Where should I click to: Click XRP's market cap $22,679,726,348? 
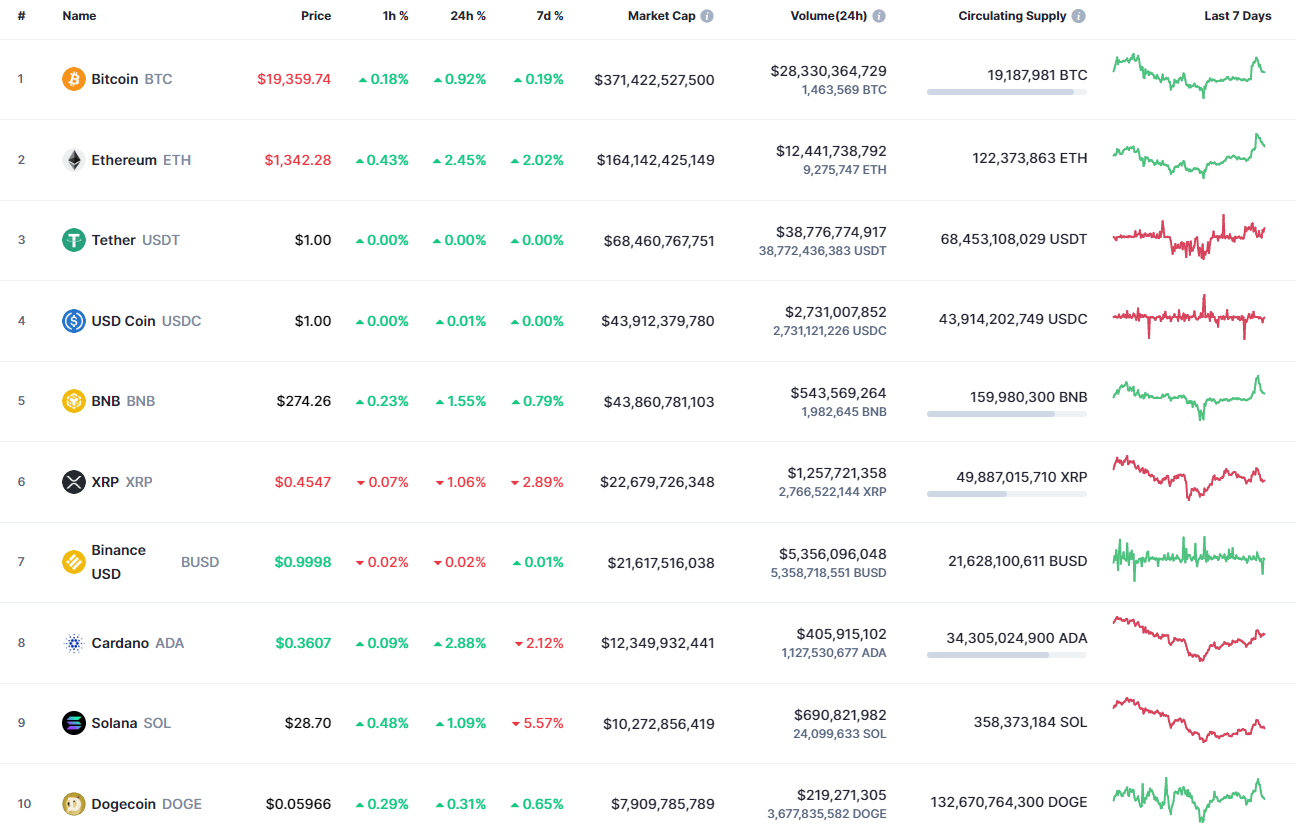[657, 482]
